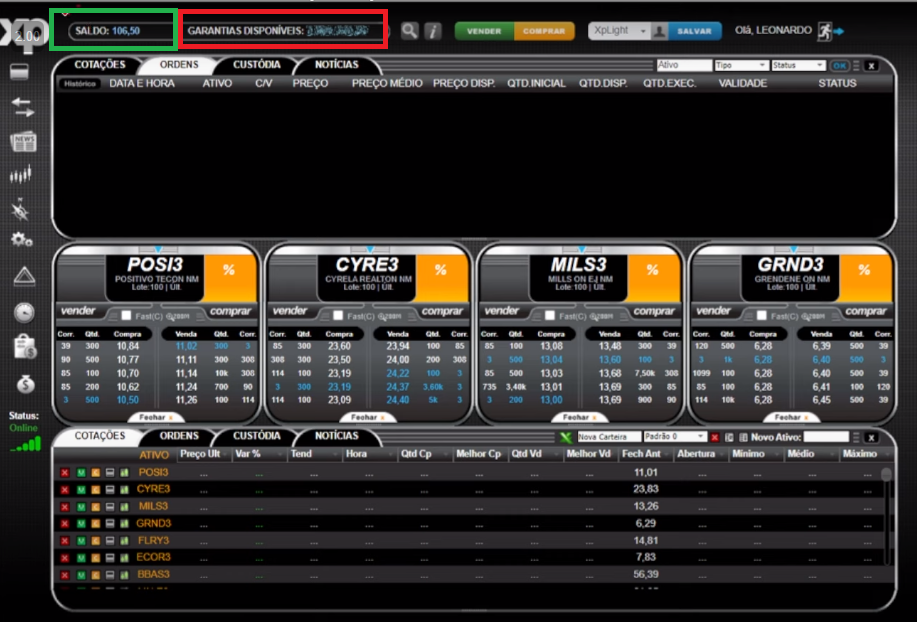This screenshot has height=622, width=917.
Task: Click the clock icon in left sidebar
Action: 24,312
